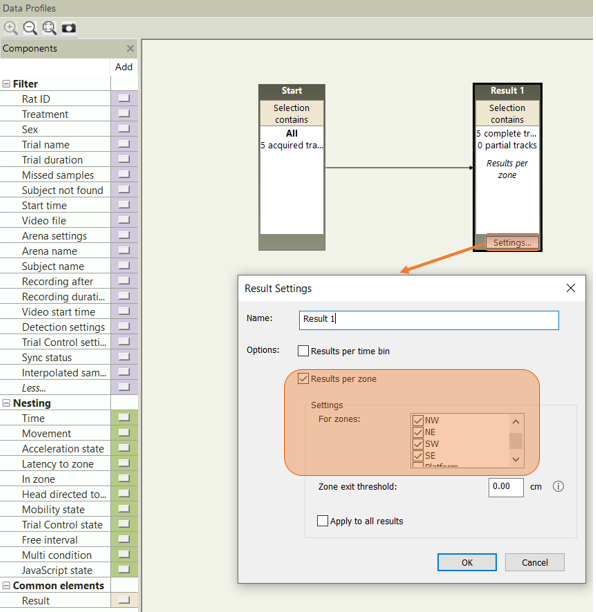Add the Detection settings filter
This screenshot has width=596, height=612.
(x=124, y=327)
